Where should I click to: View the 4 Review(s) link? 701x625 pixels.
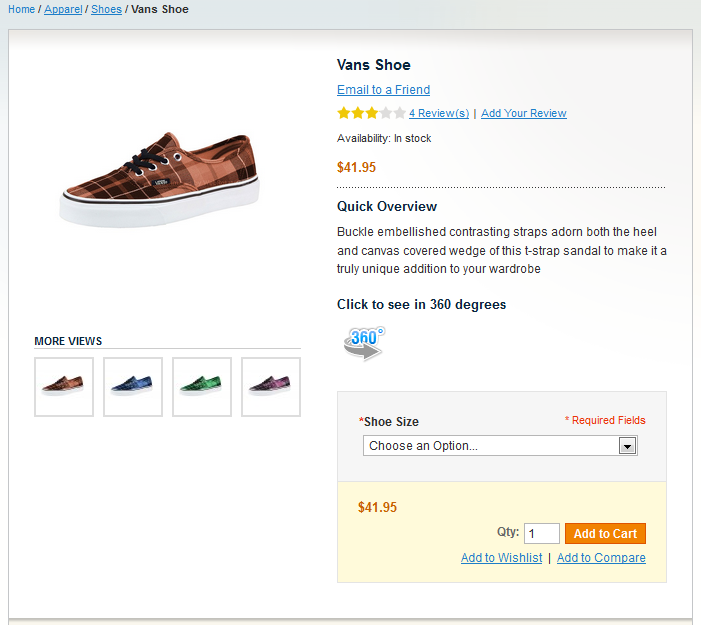tap(439, 113)
